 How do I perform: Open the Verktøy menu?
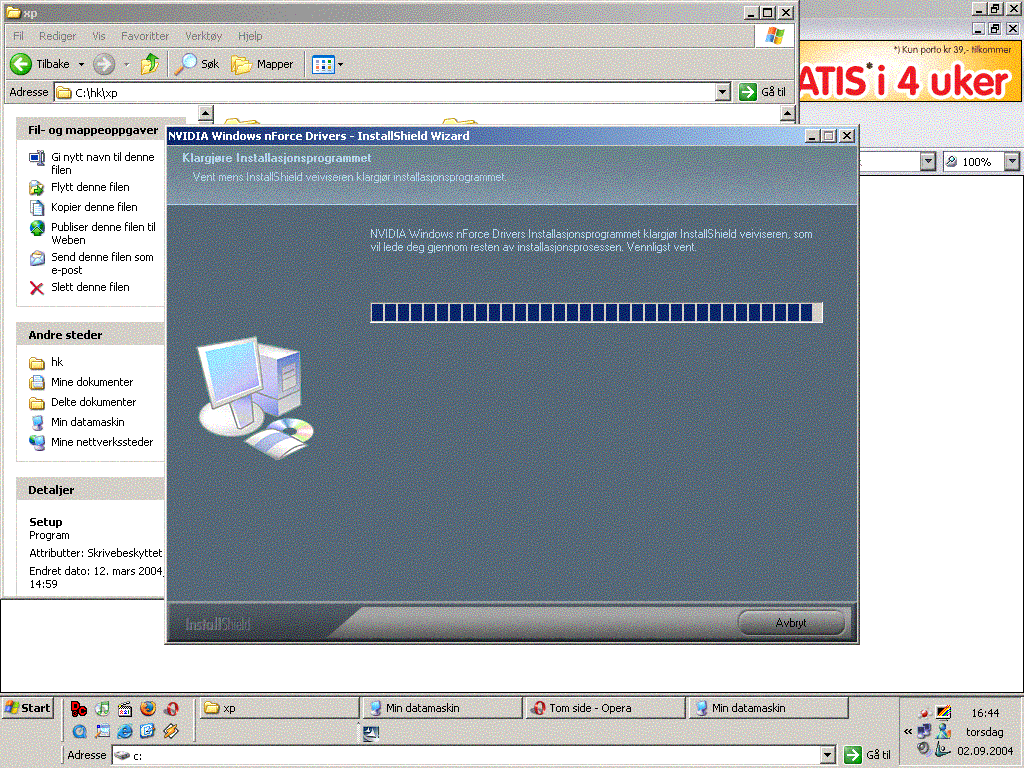(x=204, y=36)
